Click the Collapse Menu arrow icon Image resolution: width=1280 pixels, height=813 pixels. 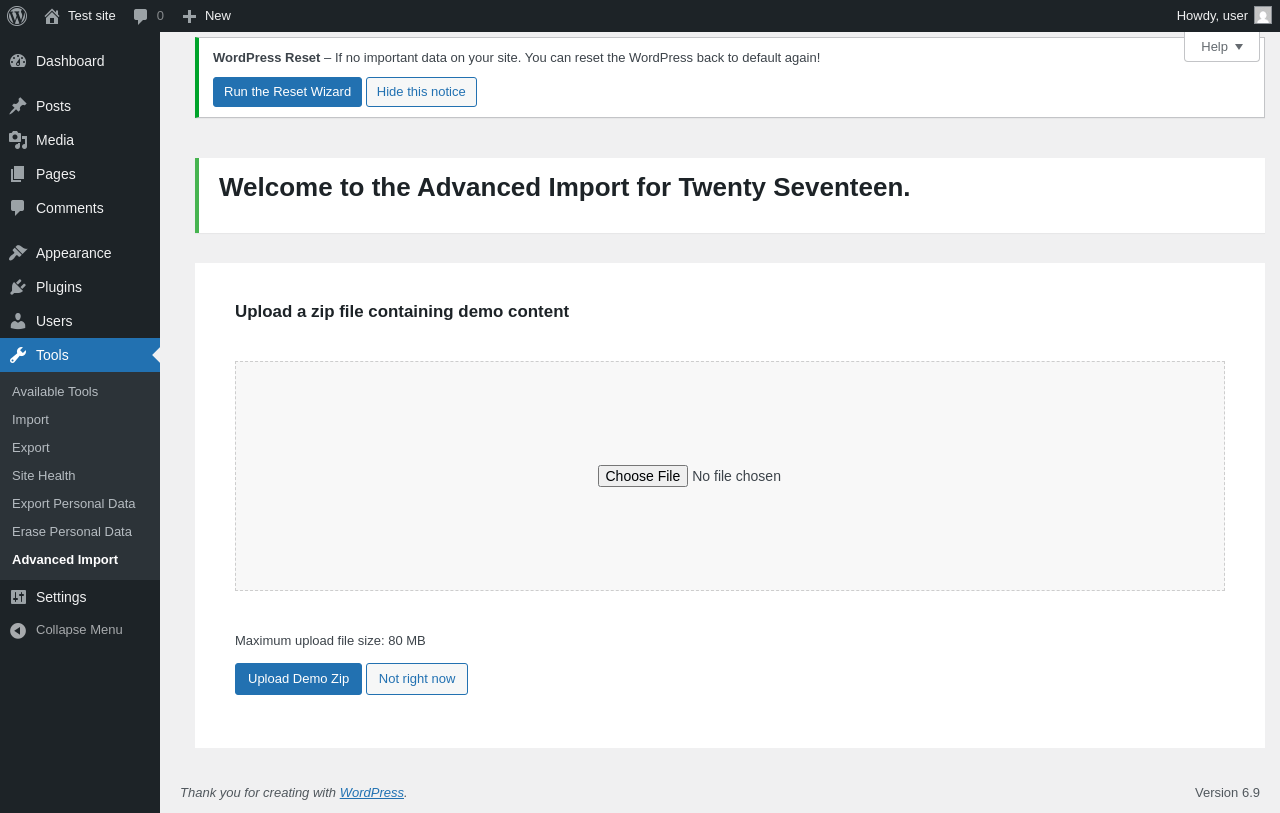coord(18,631)
